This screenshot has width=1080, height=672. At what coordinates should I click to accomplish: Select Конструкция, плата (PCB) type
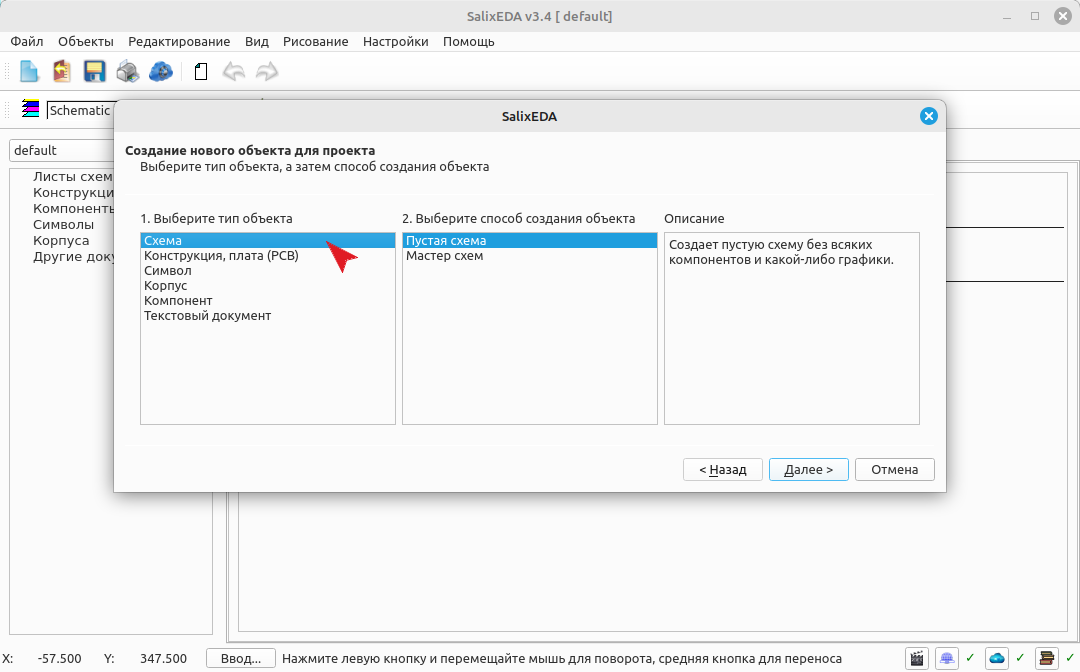(268, 255)
